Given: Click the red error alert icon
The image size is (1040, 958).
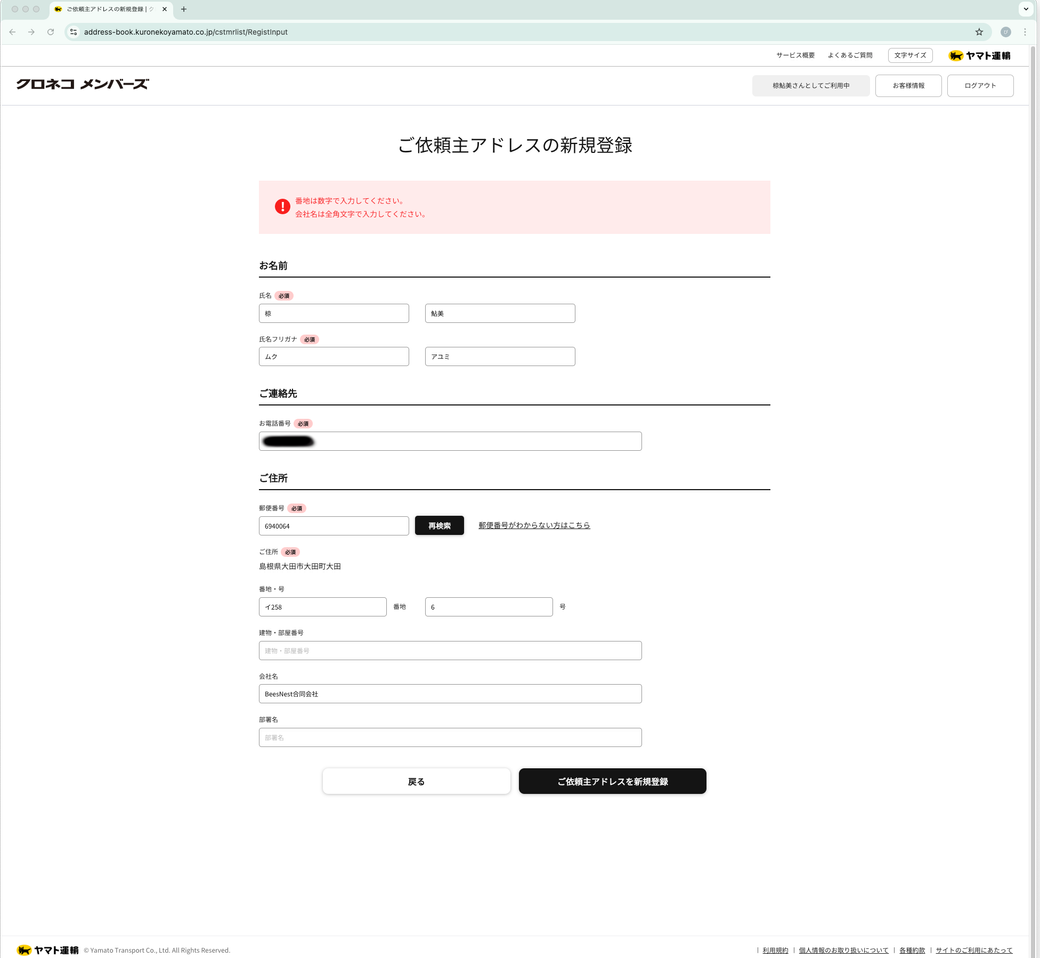Looking at the screenshot, I should tap(283, 207).
